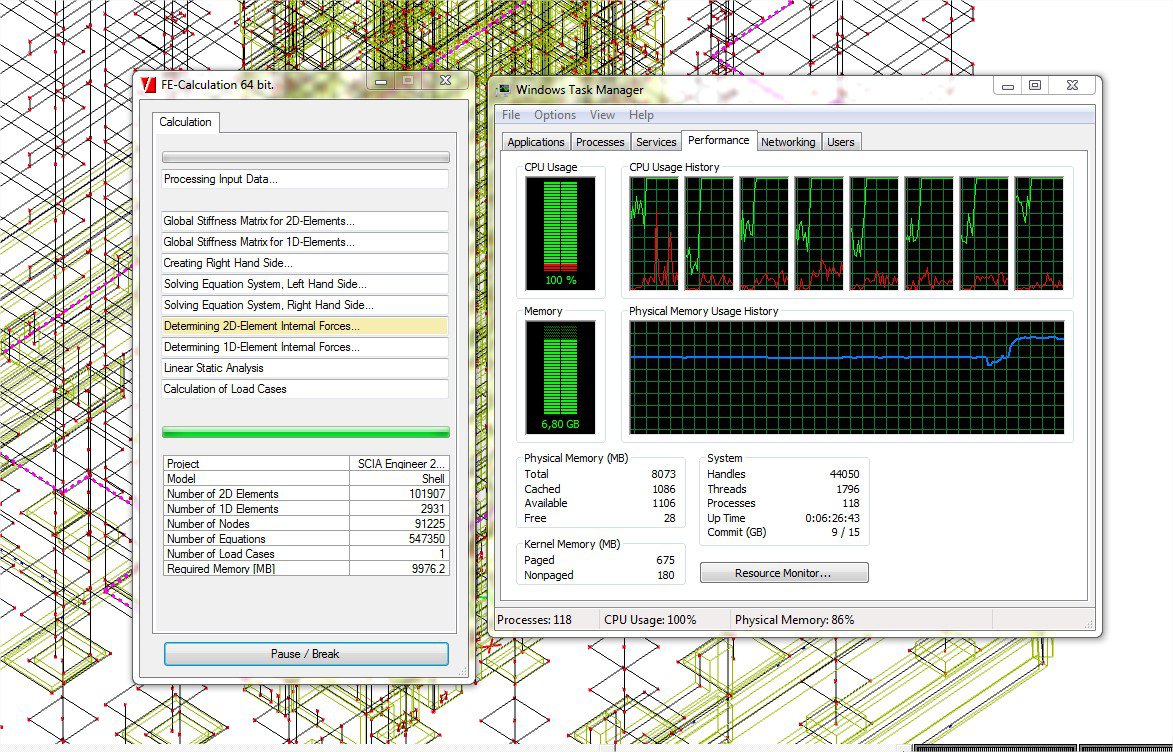The height and width of the screenshot is (752, 1173).
Task: Open the Options menu in Task Manager
Action: 555,115
